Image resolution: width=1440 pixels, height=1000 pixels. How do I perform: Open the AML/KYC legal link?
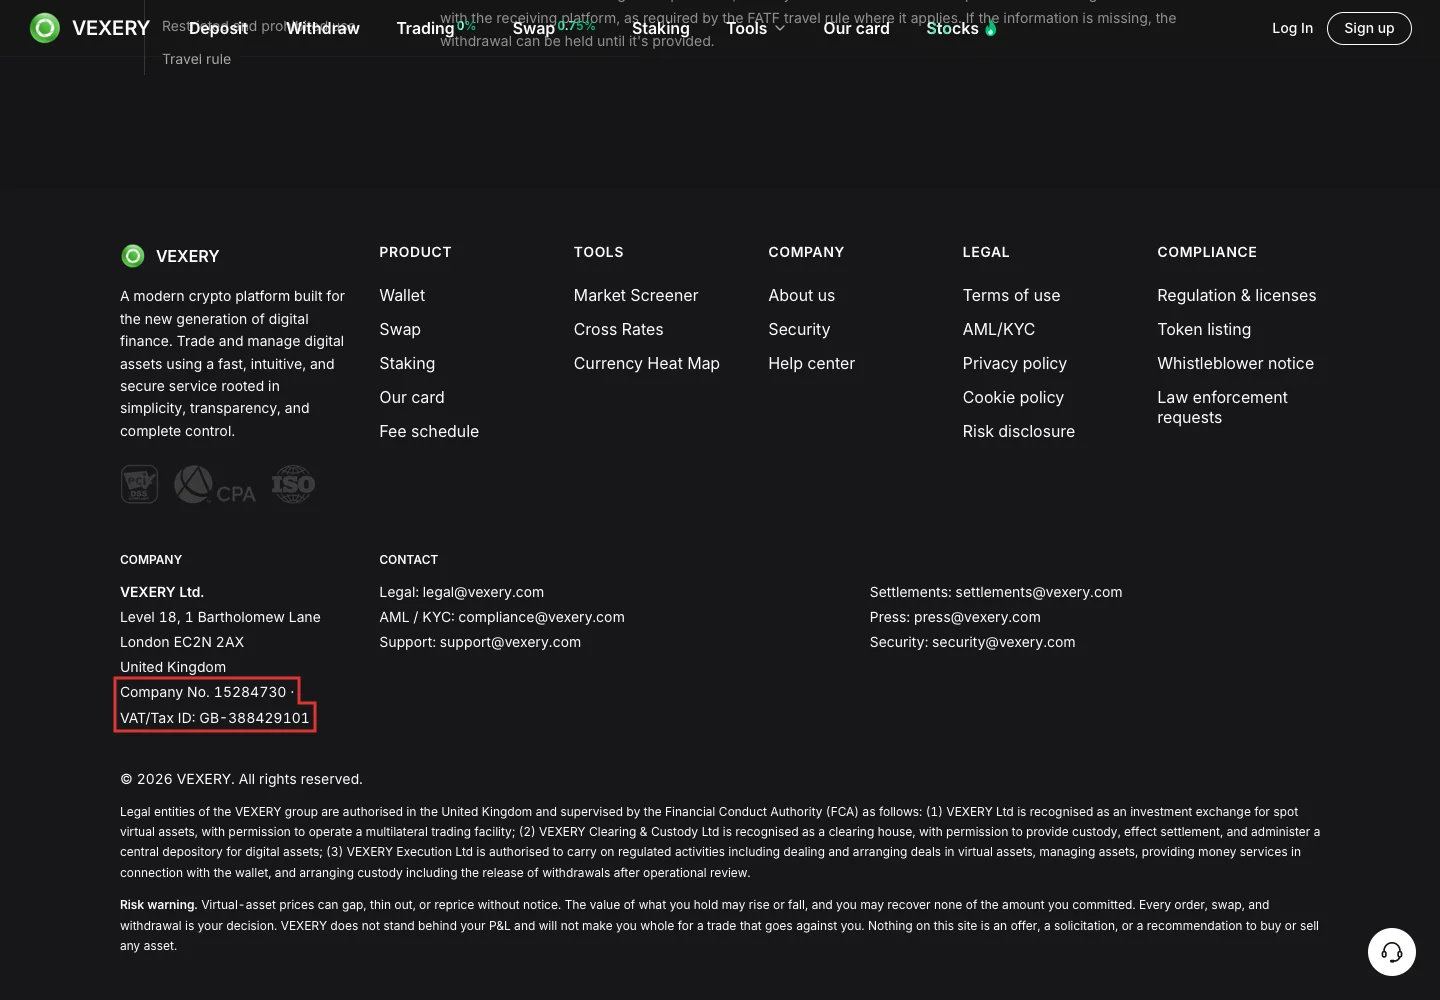(999, 329)
